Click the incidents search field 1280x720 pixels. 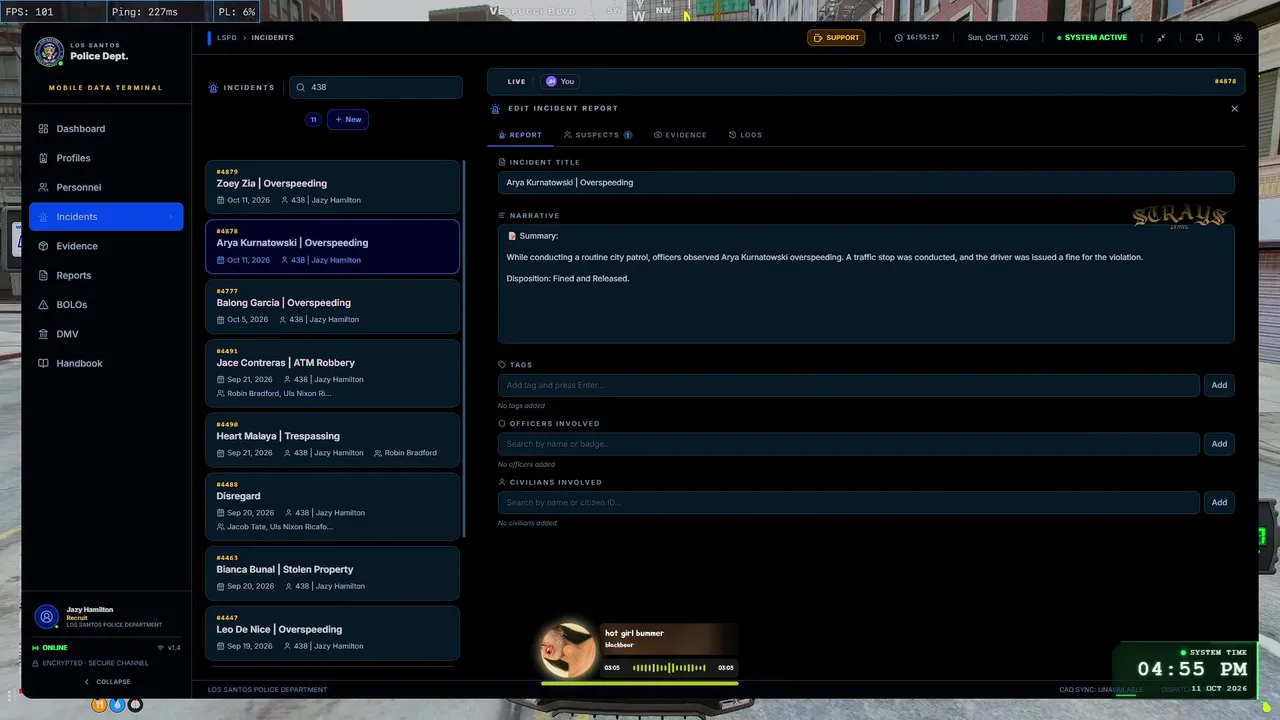[376, 87]
